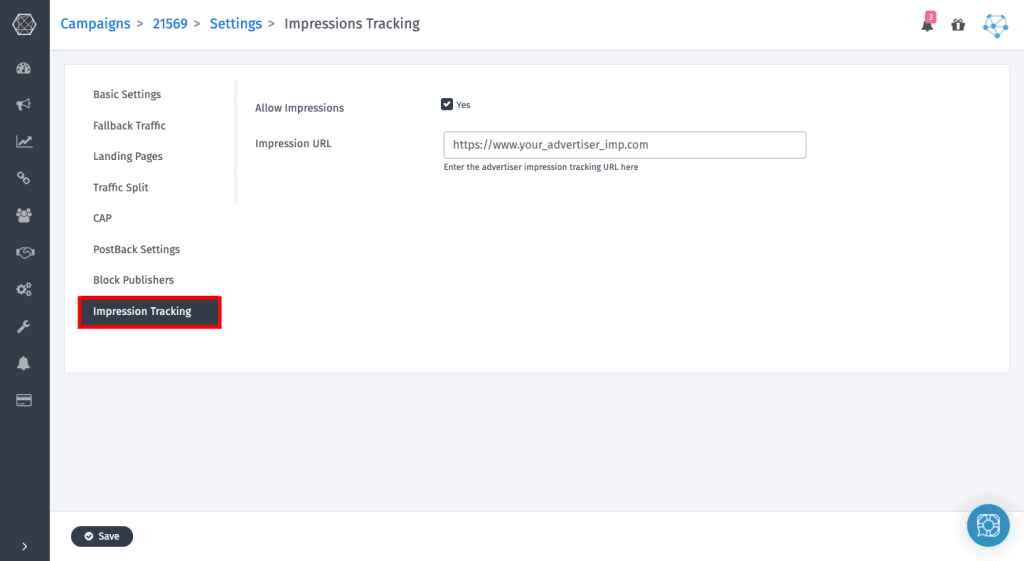
Task: Uncheck the Allow Impressions Yes checkbox
Action: pyautogui.click(x=447, y=104)
